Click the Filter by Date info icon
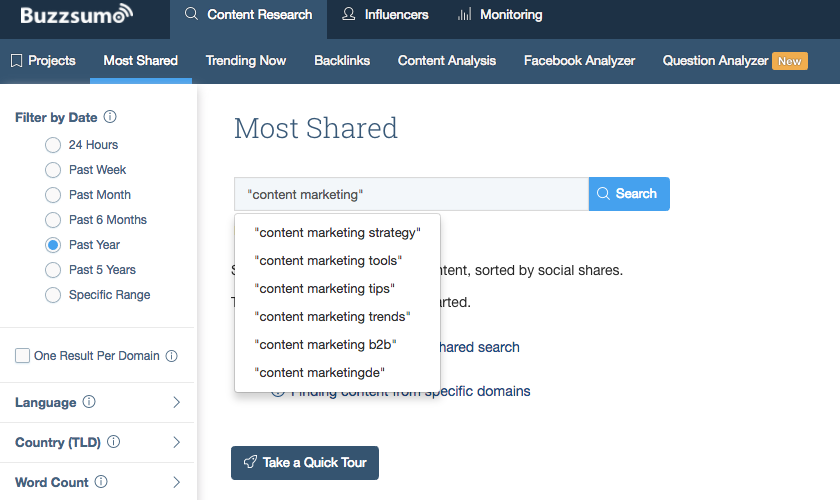Image resolution: width=840 pixels, height=500 pixels. pos(110,117)
